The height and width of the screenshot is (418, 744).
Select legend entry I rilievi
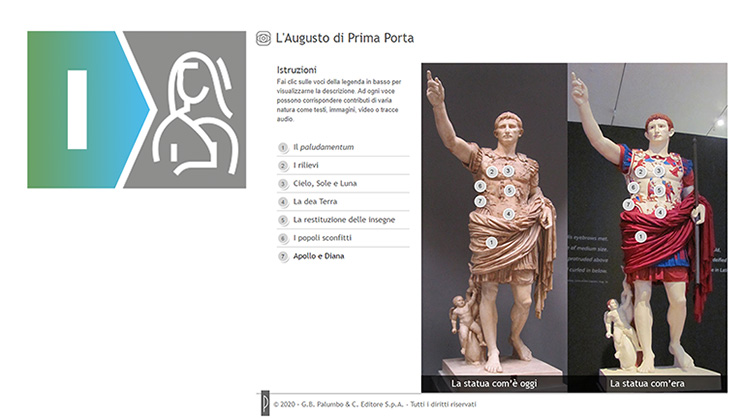pos(343,166)
